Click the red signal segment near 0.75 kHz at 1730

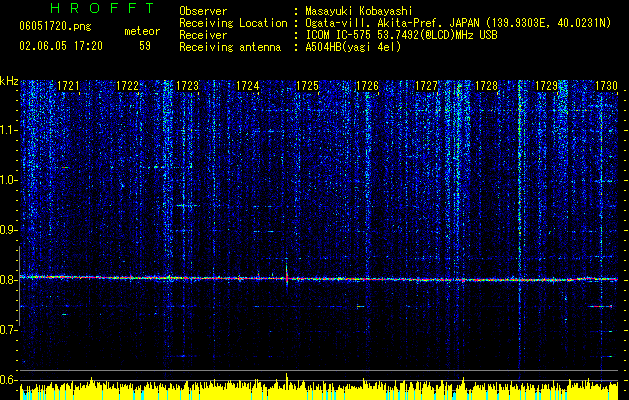tap(603, 306)
